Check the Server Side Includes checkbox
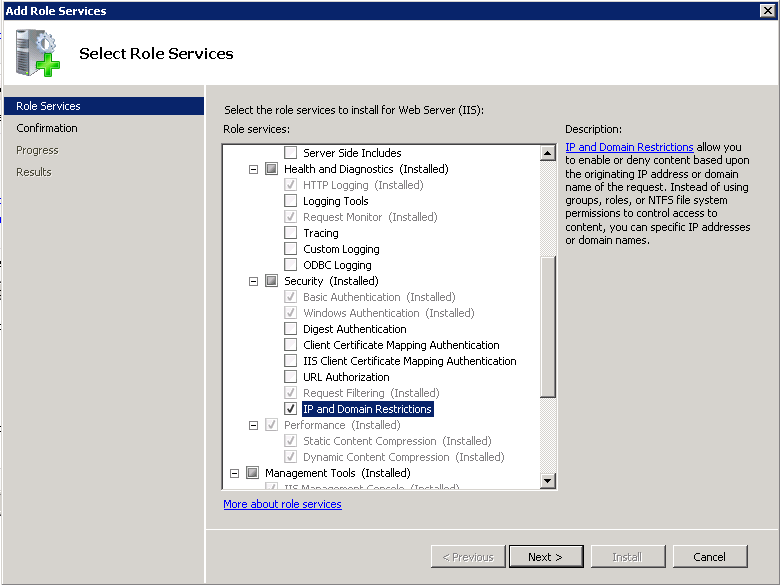The width and height of the screenshot is (781, 585). pyautogui.click(x=290, y=152)
